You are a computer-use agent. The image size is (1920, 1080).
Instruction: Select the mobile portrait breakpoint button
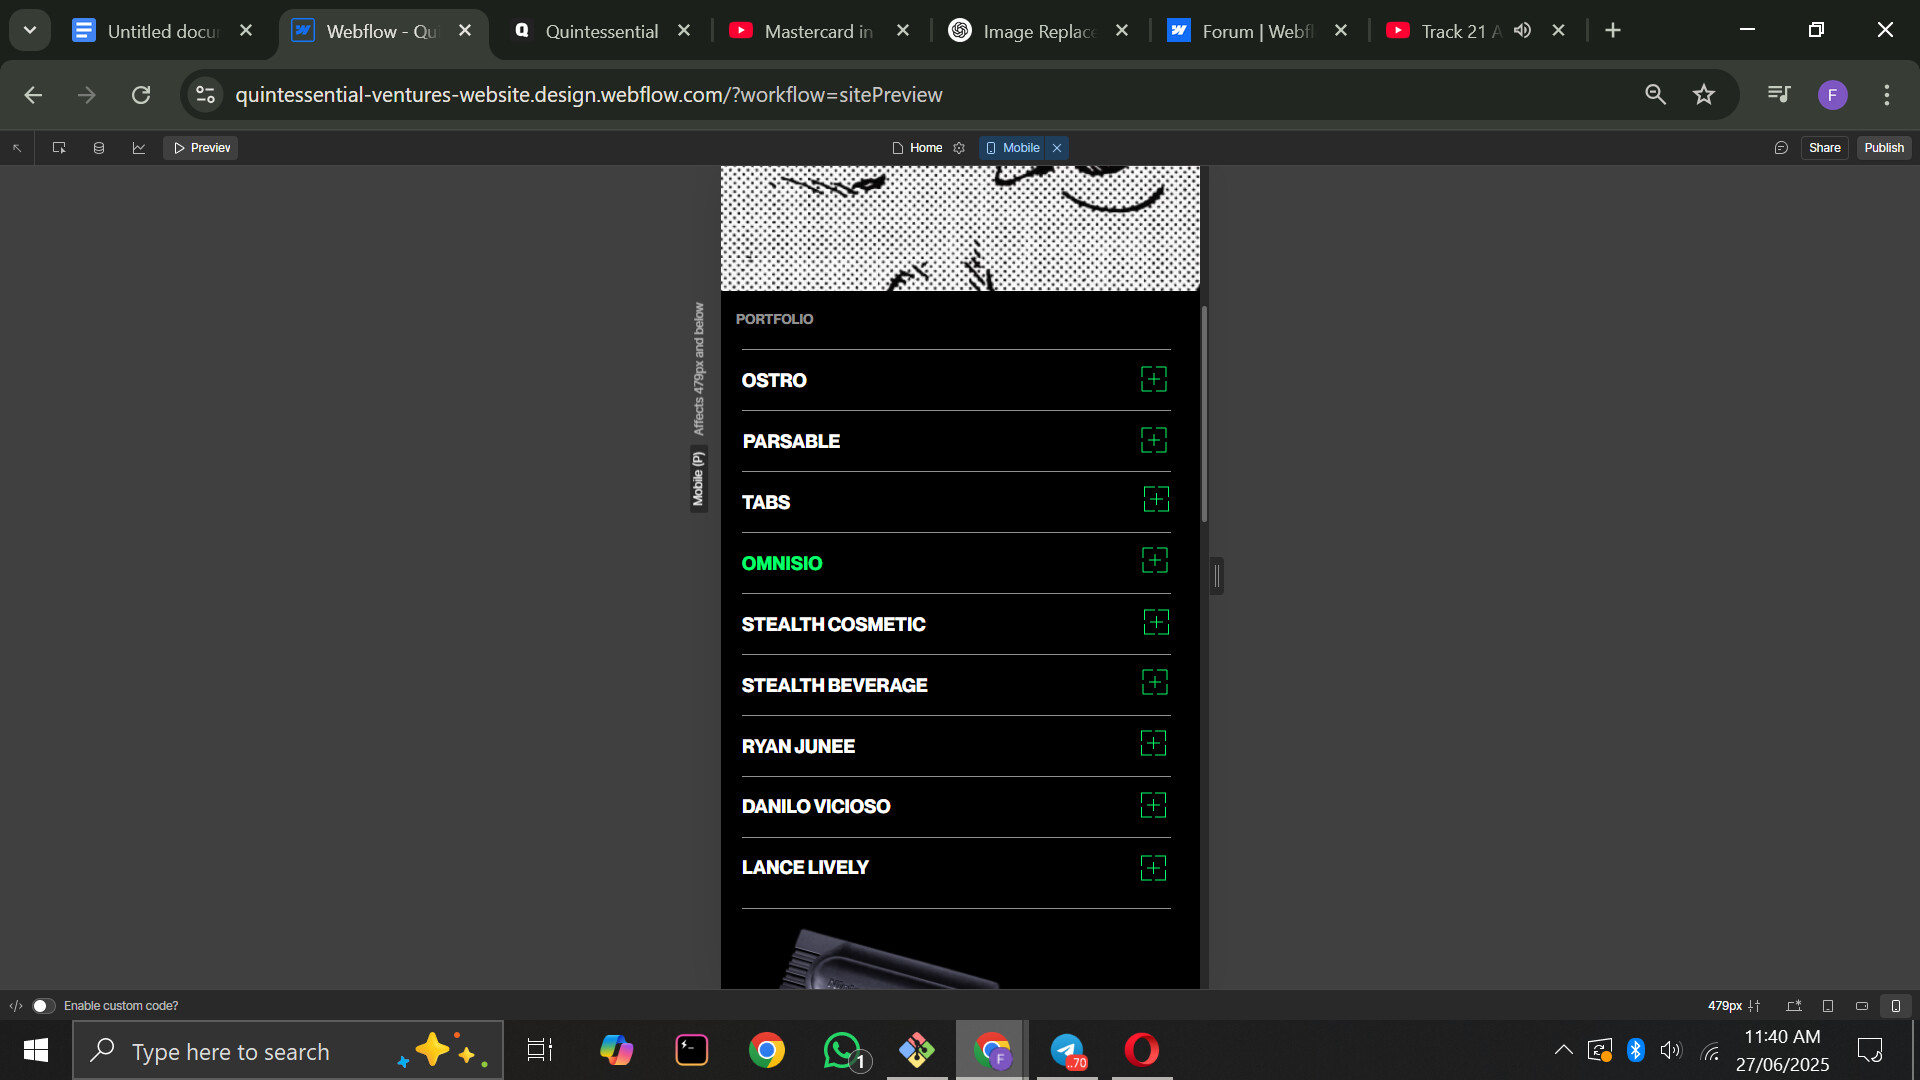pos(1896,1006)
